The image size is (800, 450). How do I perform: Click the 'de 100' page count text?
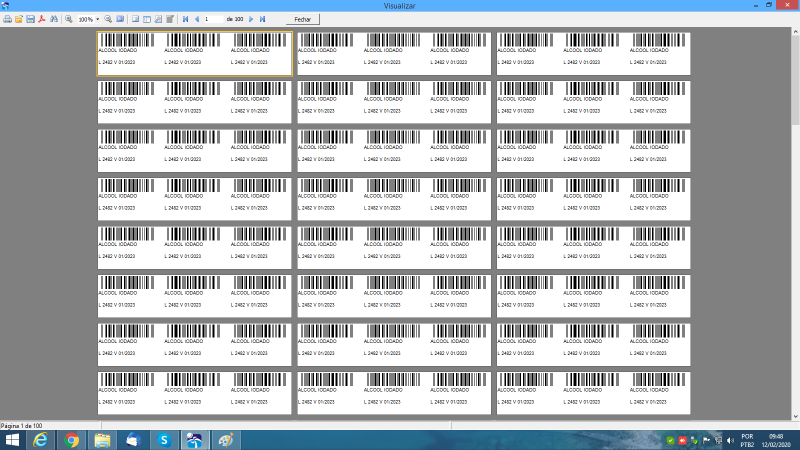pyautogui.click(x=235, y=19)
